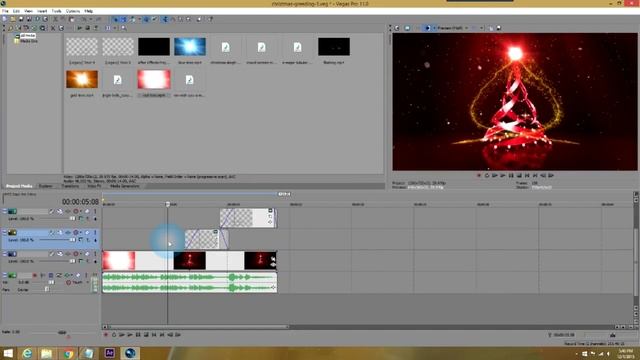640x360 pixels.
Task: Toggle Mute on the first video track
Action: [87, 211]
